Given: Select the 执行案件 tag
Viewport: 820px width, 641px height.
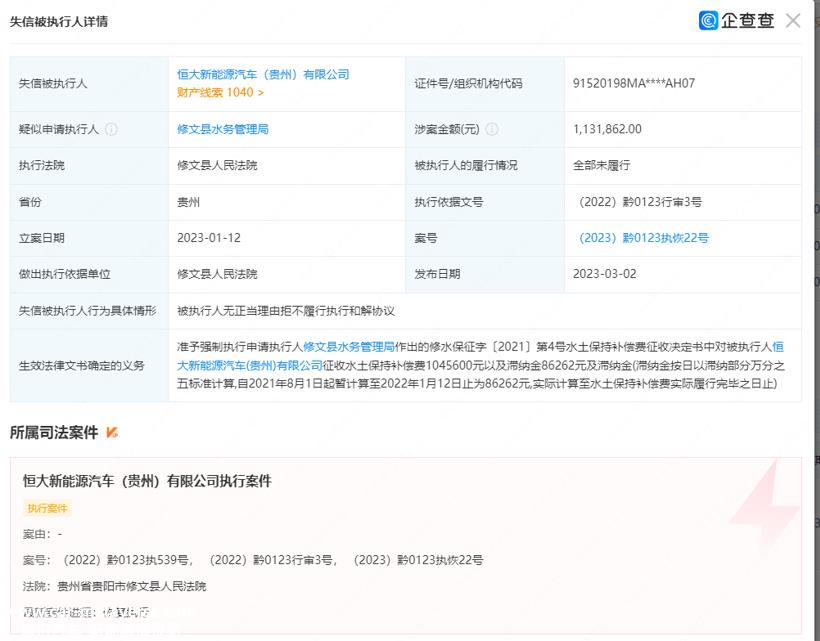Looking at the screenshot, I should (47, 508).
